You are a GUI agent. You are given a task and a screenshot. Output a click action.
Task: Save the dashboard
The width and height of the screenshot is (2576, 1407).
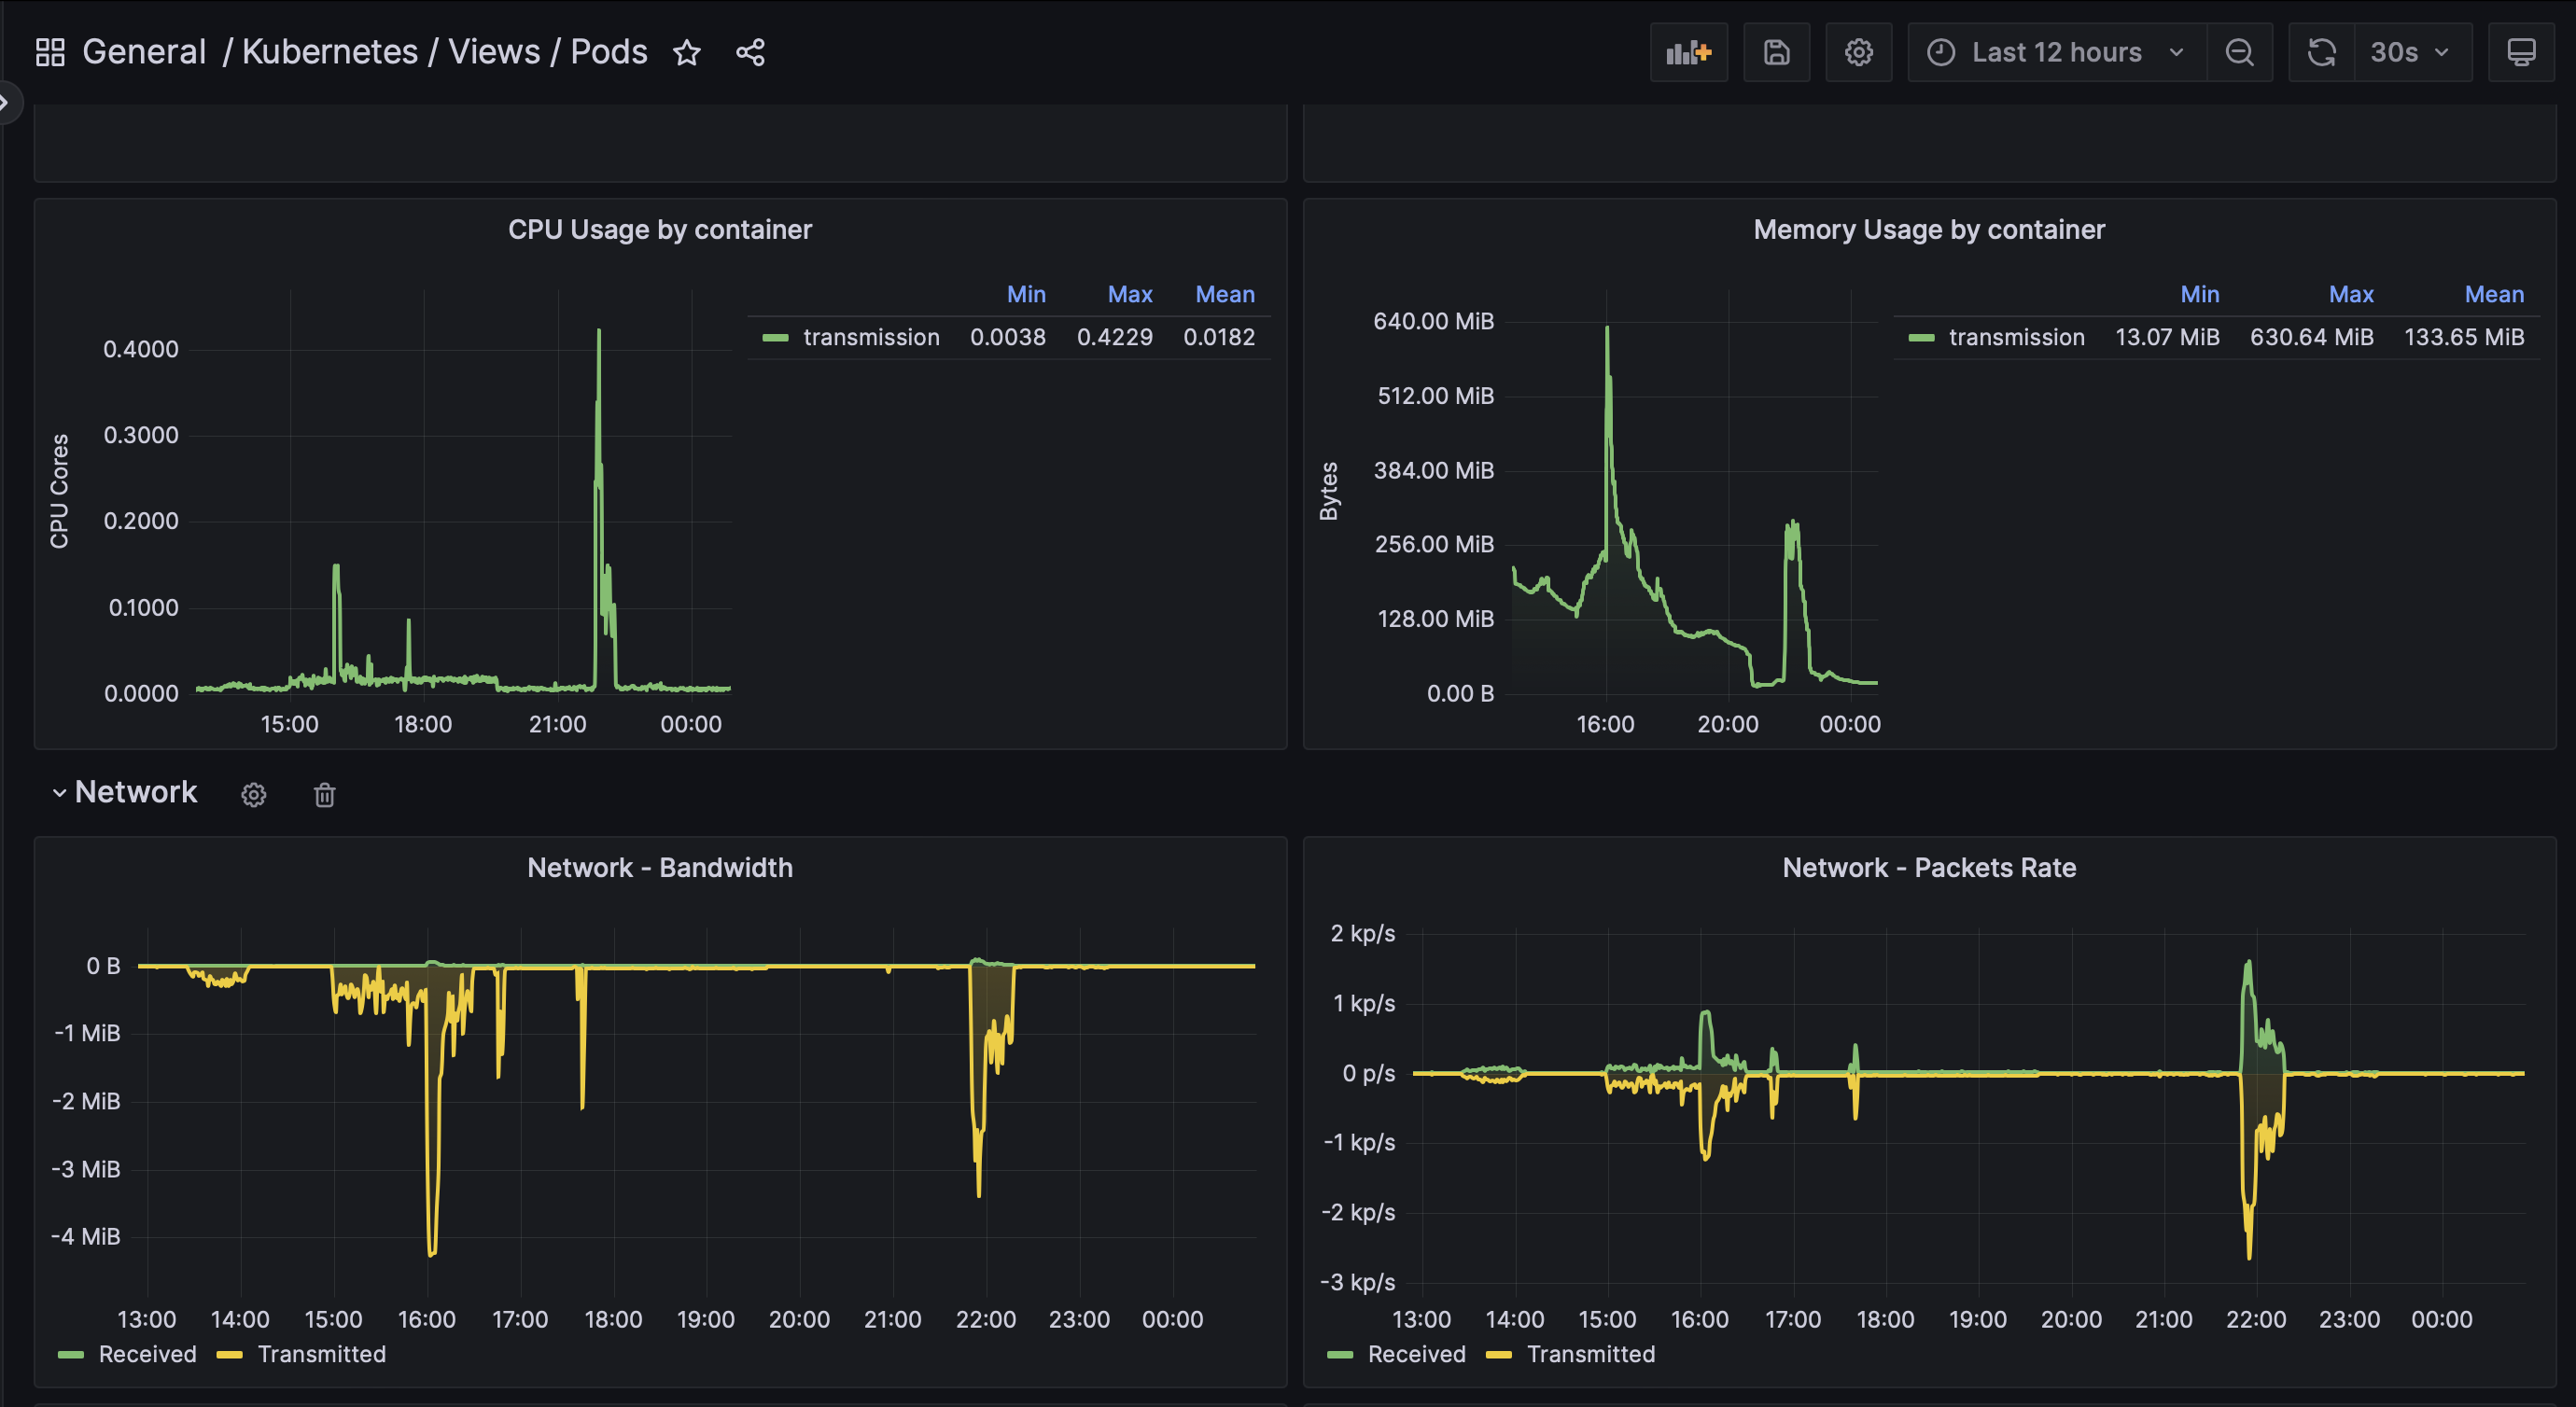pyautogui.click(x=1777, y=52)
